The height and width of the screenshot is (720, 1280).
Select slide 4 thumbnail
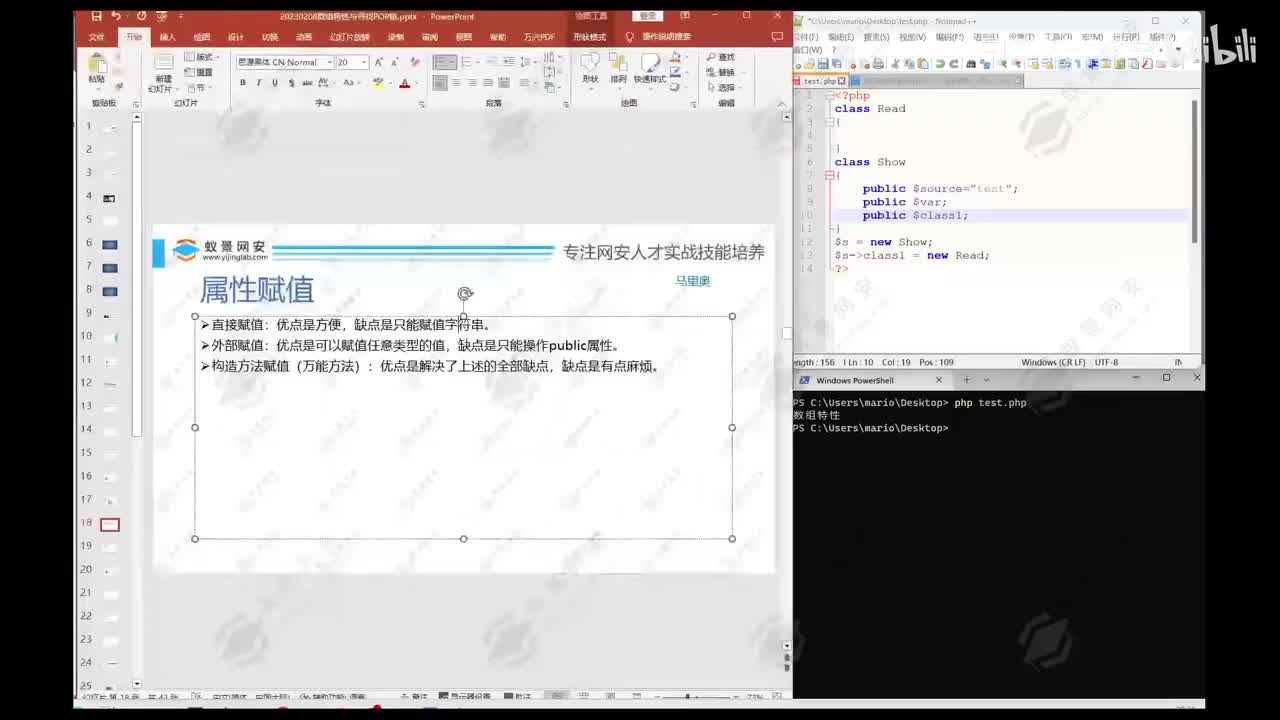click(x=109, y=198)
